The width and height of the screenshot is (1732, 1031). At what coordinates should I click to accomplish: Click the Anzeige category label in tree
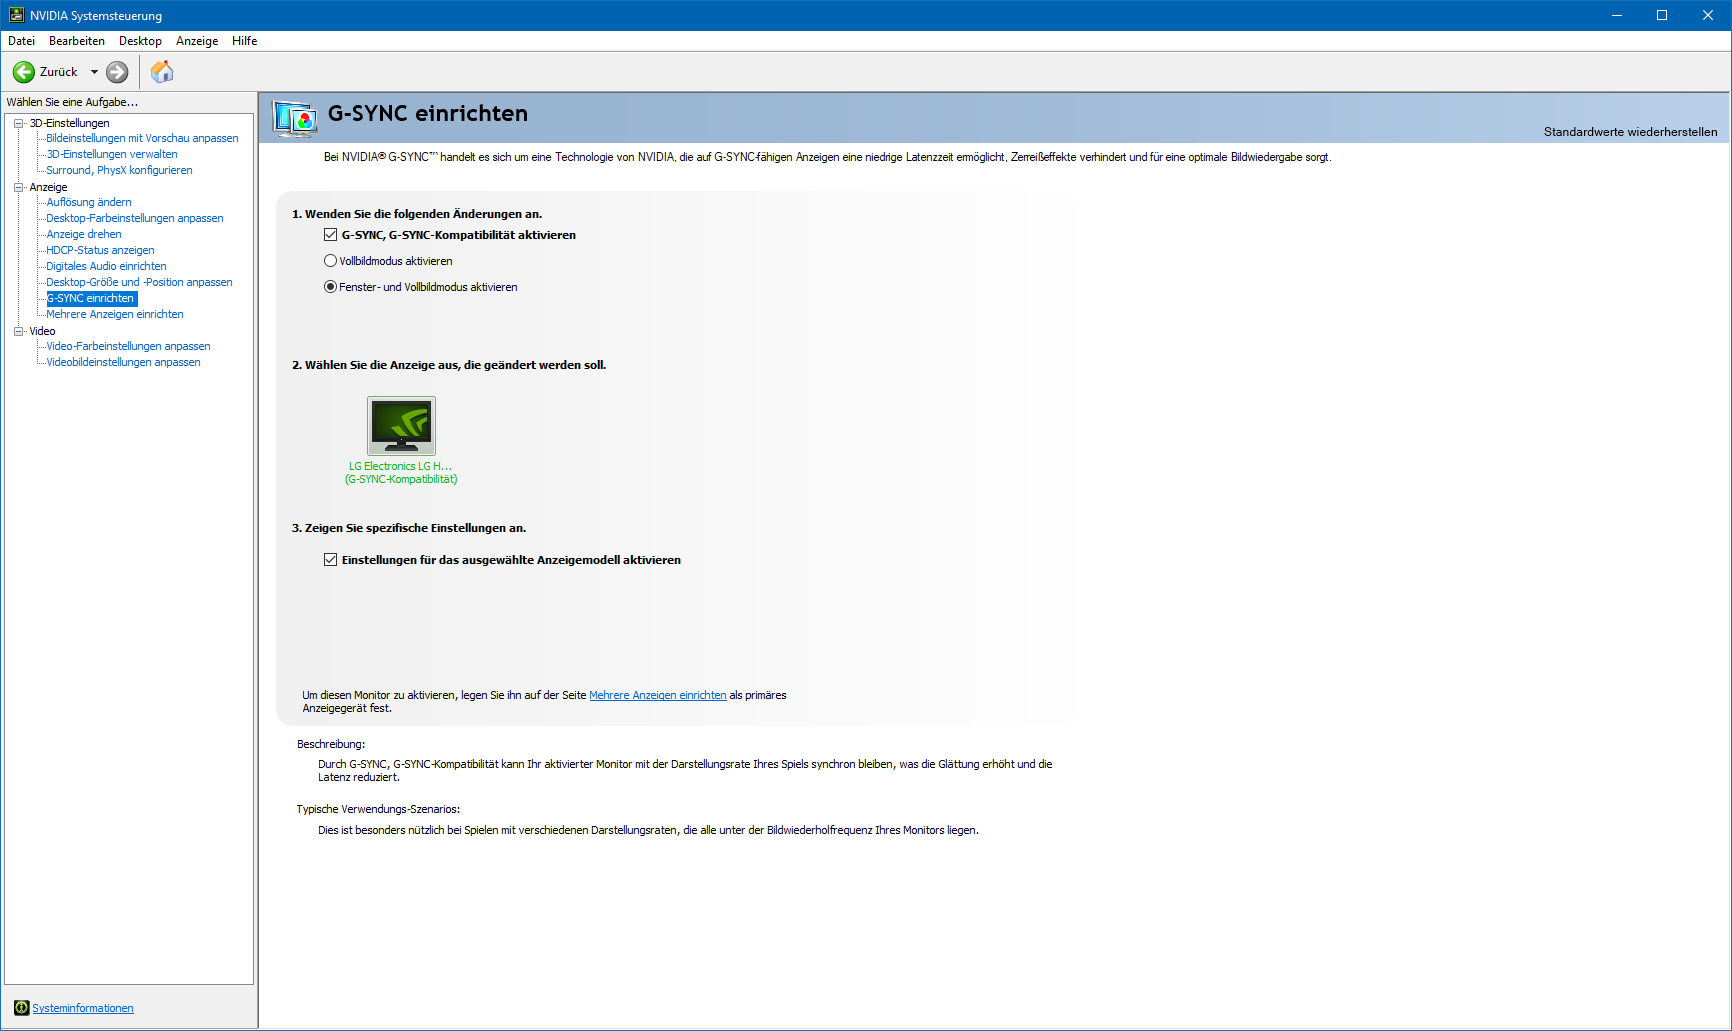pyautogui.click(x=48, y=187)
